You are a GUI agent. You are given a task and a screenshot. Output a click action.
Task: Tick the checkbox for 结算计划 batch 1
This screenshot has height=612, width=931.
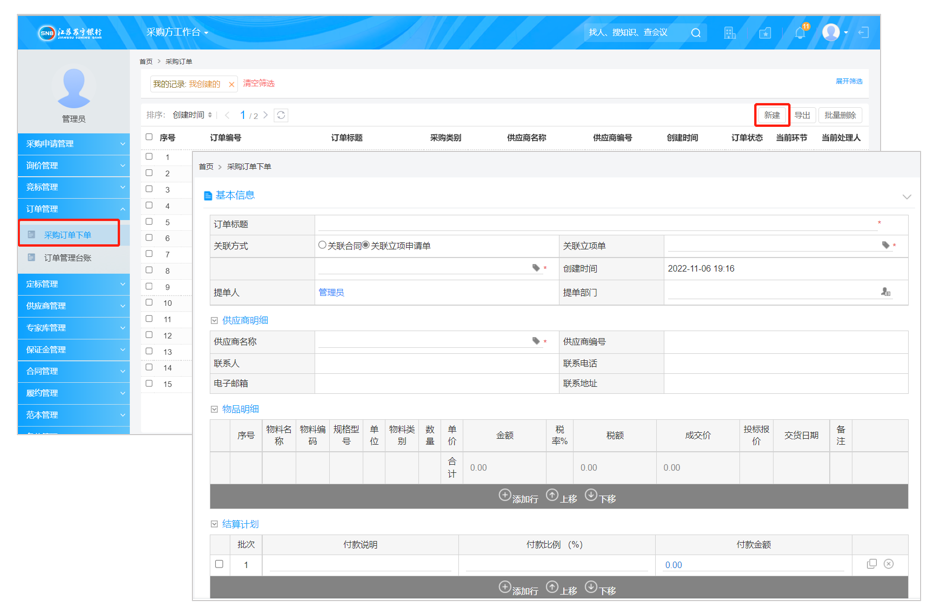click(x=219, y=564)
